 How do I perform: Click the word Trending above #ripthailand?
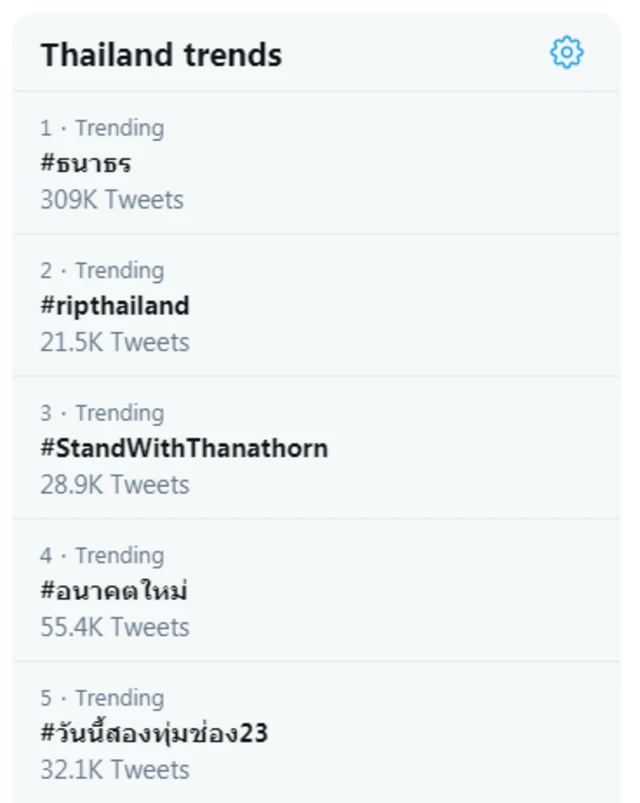119,271
